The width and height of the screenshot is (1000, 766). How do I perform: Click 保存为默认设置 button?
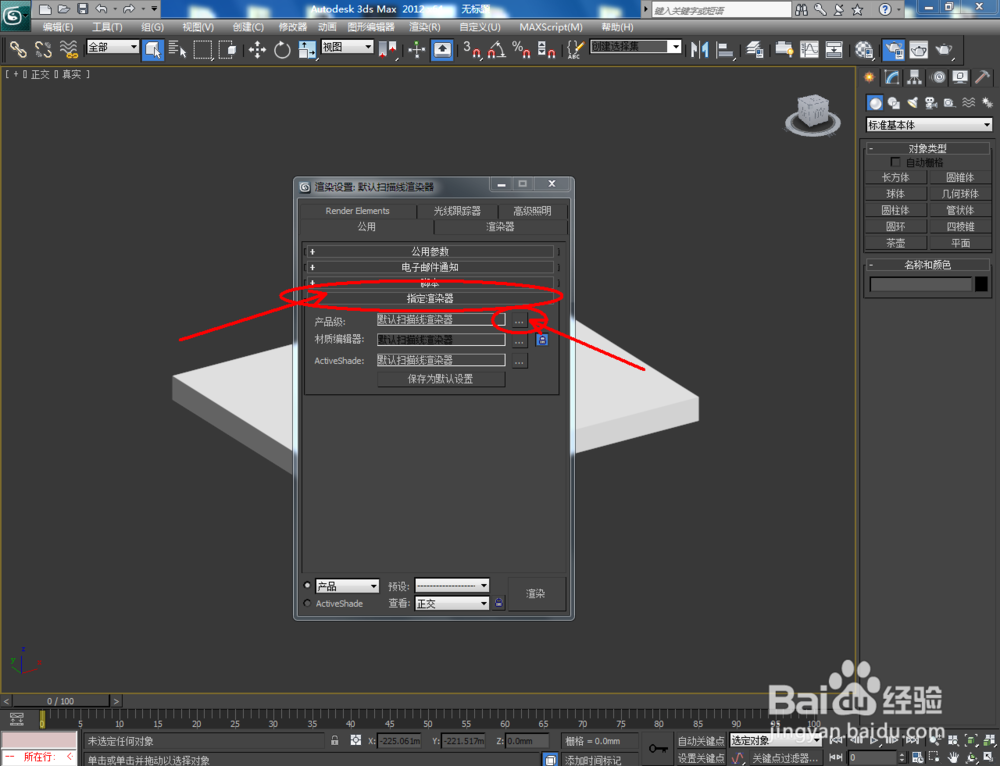[441, 379]
